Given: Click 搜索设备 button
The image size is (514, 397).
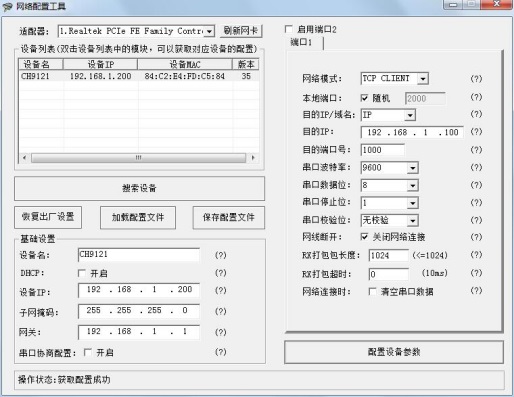Looking at the screenshot, I should pyautogui.click(x=139, y=188).
